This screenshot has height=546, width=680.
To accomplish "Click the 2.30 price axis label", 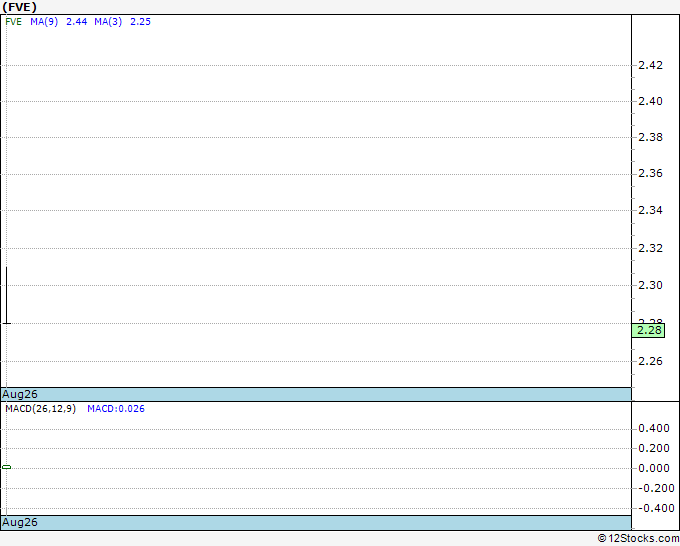I will [651, 285].
